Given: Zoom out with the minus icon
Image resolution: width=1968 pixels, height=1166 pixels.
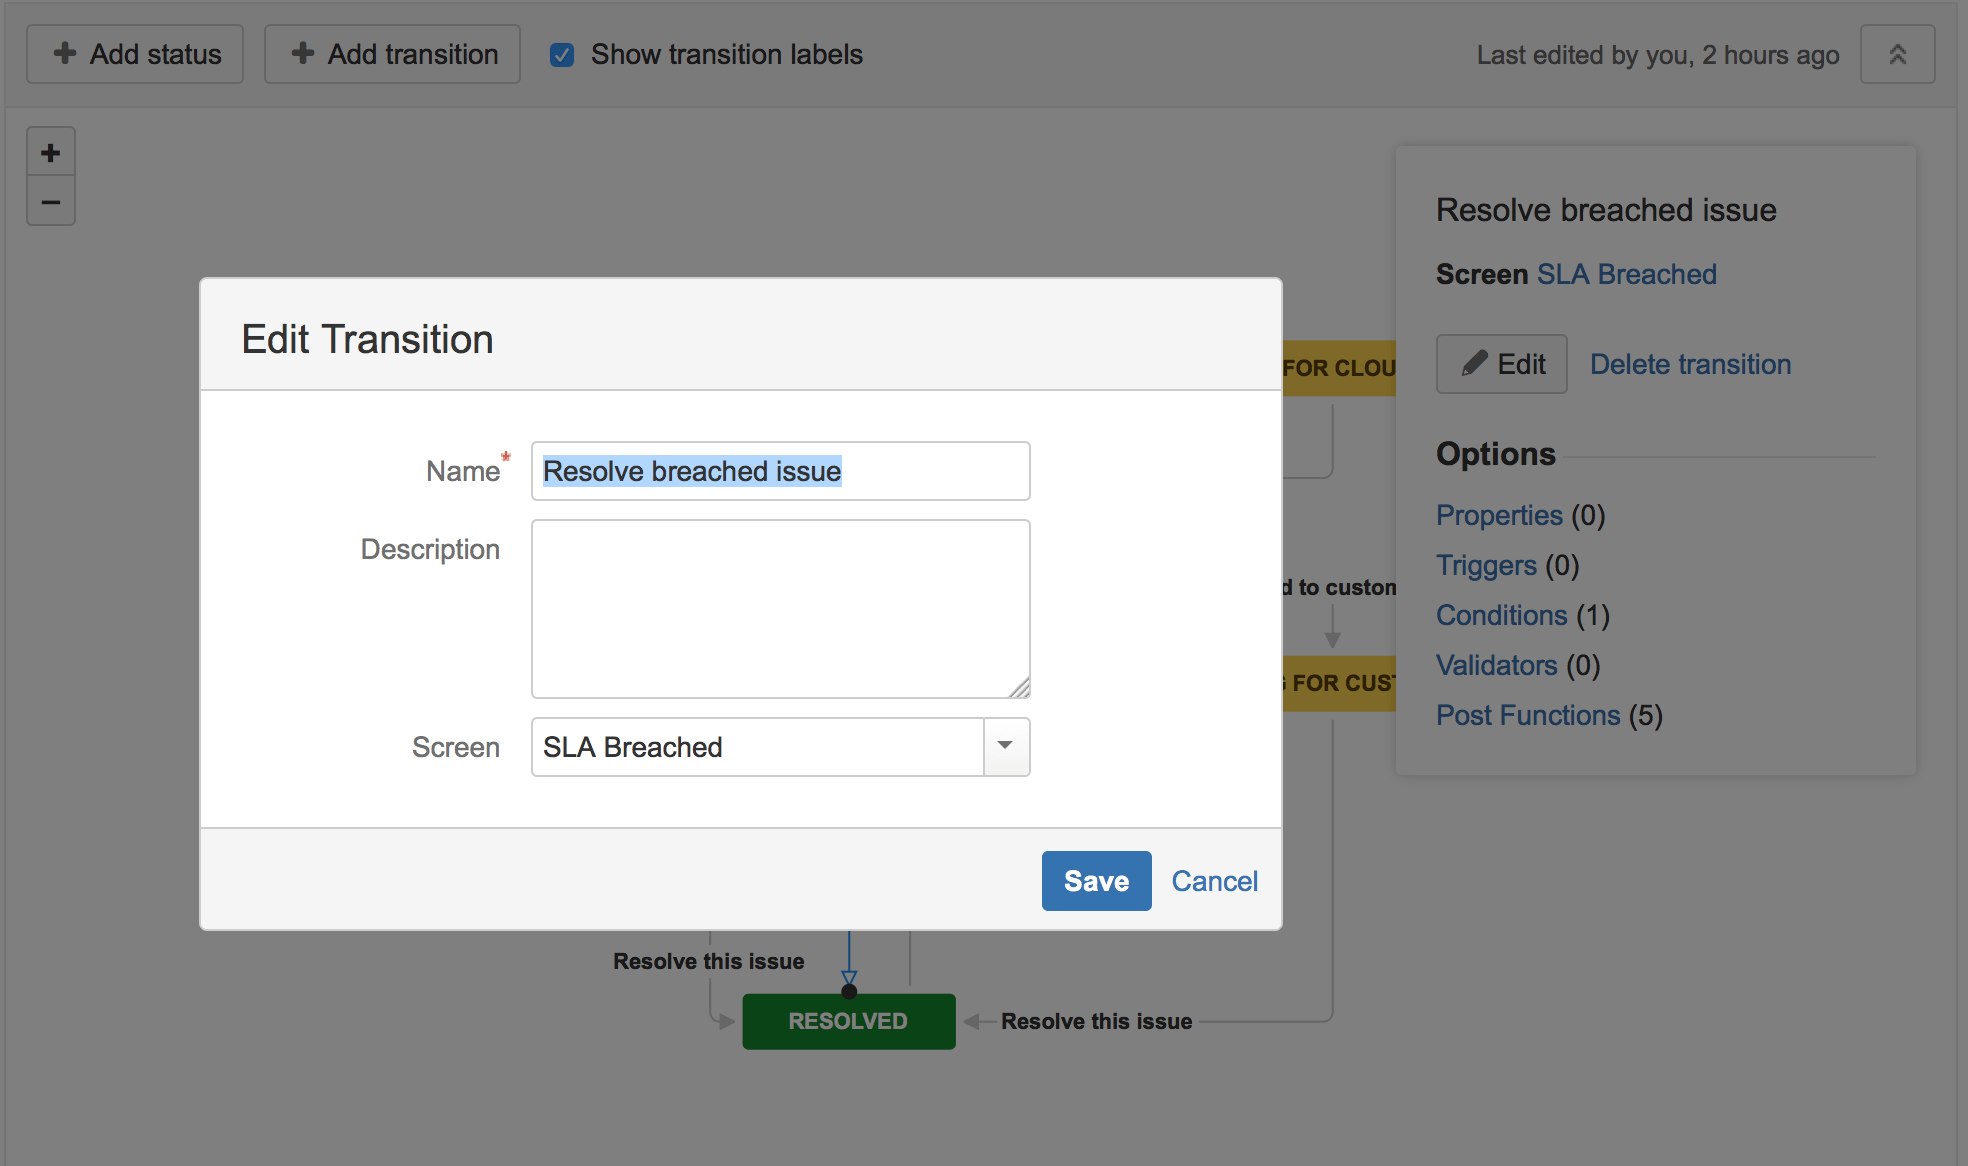Looking at the screenshot, I should (51, 202).
